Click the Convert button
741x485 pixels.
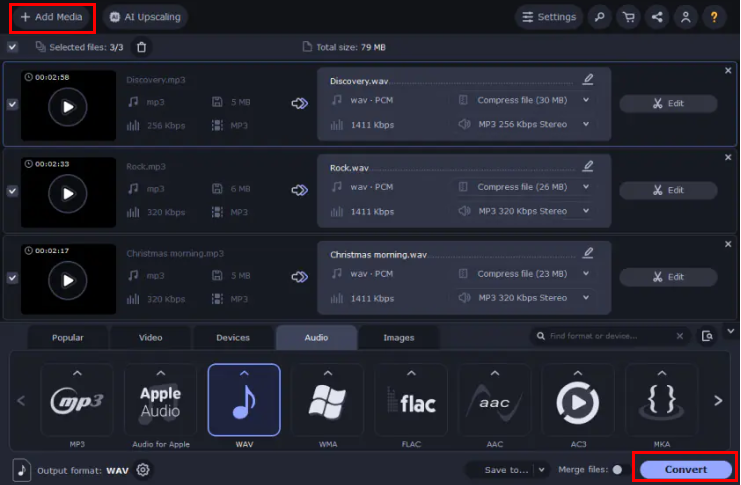click(x=686, y=469)
